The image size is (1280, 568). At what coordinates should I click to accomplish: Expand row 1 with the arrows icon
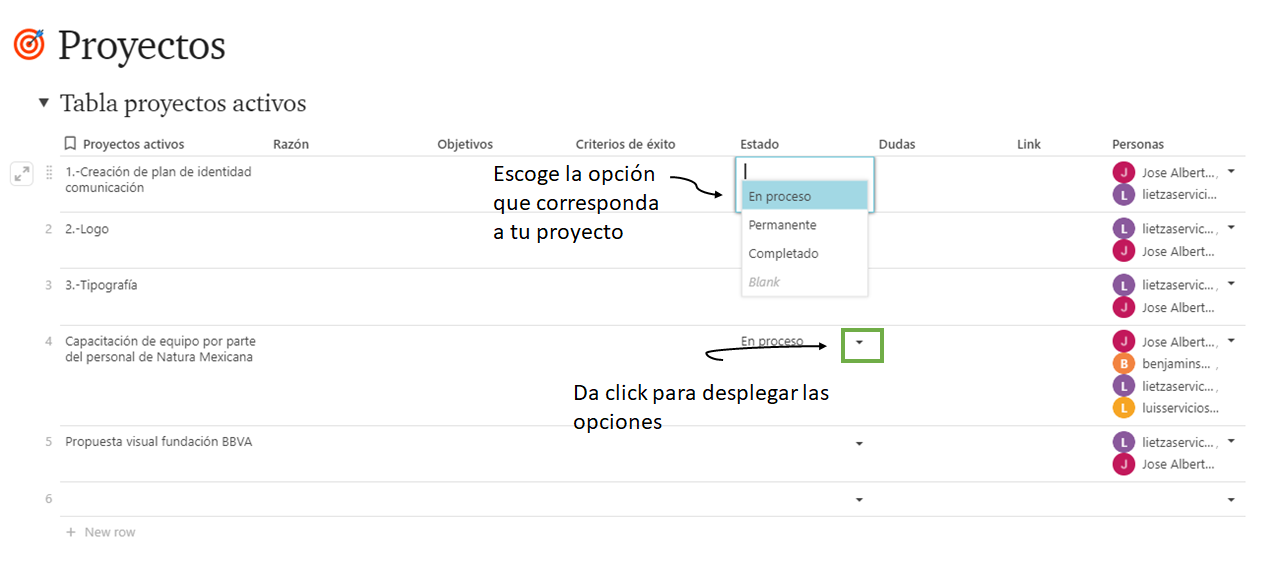(22, 173)
